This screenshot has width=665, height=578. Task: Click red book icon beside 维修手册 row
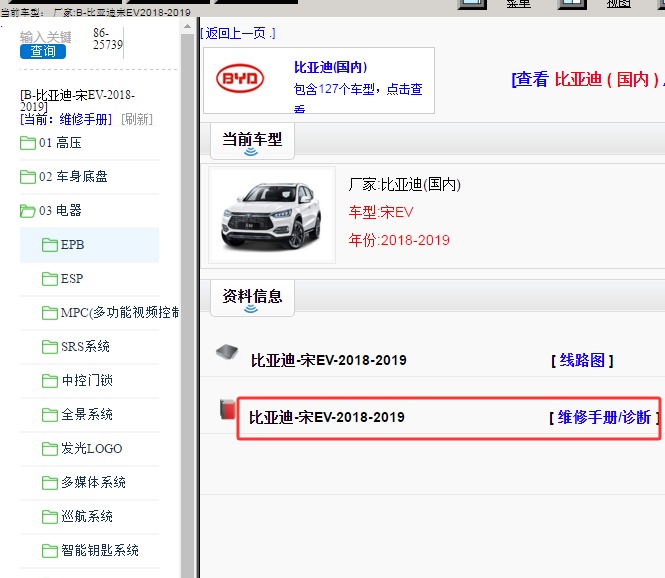pos(228,409)
